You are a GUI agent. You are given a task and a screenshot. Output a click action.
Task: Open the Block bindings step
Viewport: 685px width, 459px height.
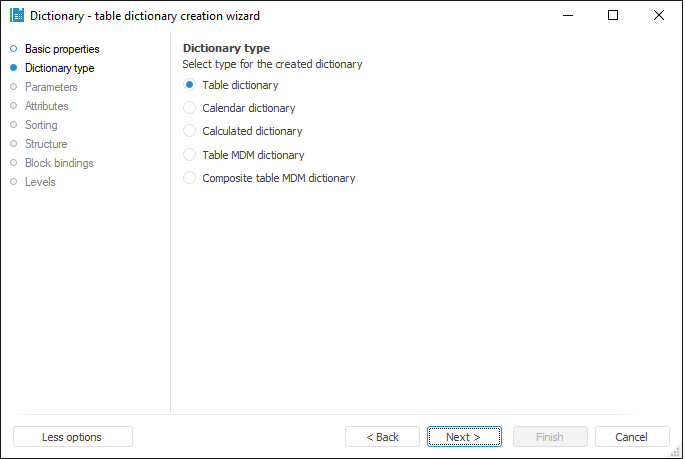[59, 163]
